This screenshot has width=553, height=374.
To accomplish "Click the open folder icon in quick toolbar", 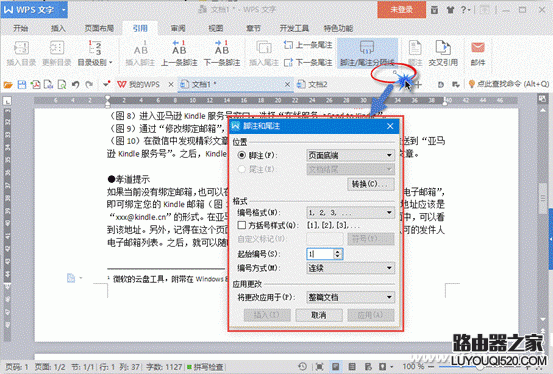I will tap(8, 85).
